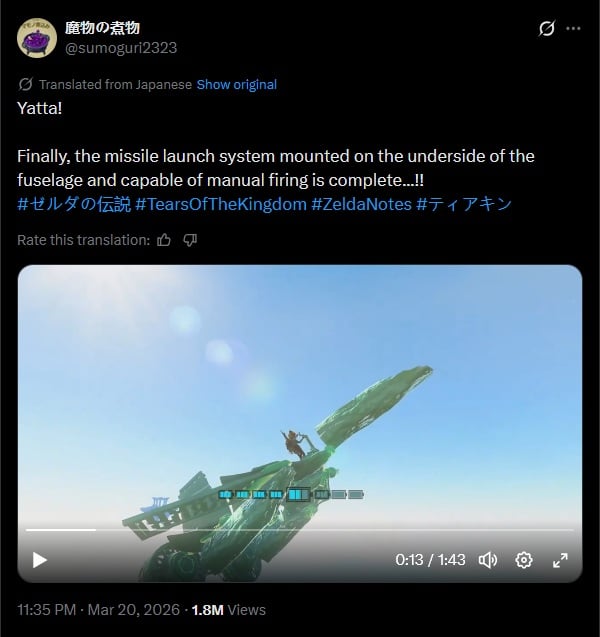Open video settings gear
The width and height of the screenshot is (600, 637).
pos(524,560)
